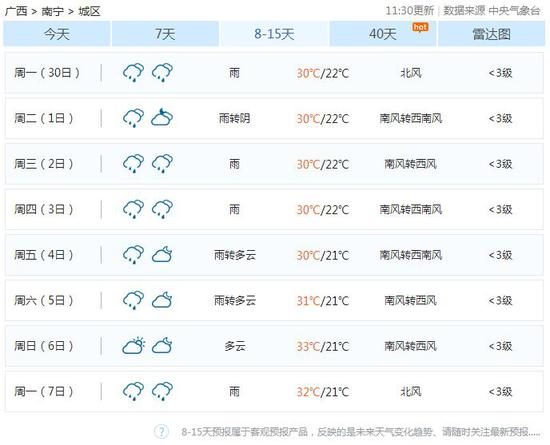
Task: Select the 周一（7日） date label
Action: coord(44,391)
